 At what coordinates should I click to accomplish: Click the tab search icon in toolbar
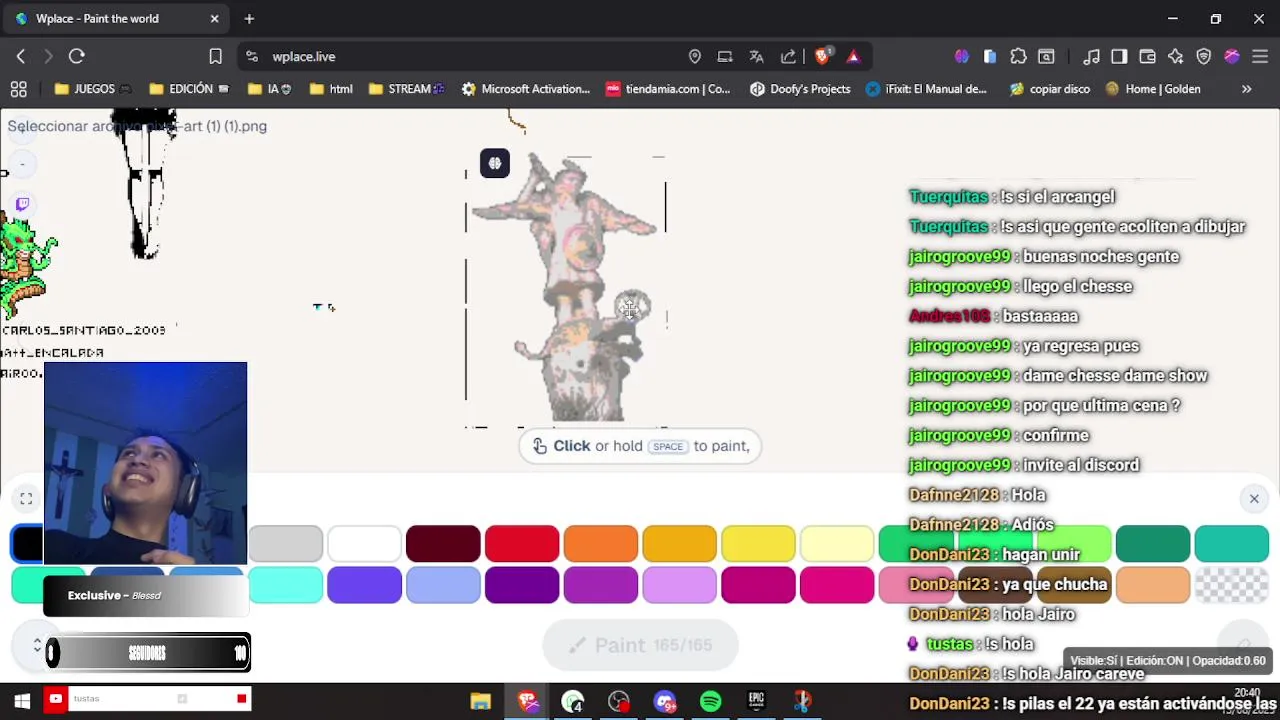click(x=1046, y=57)
